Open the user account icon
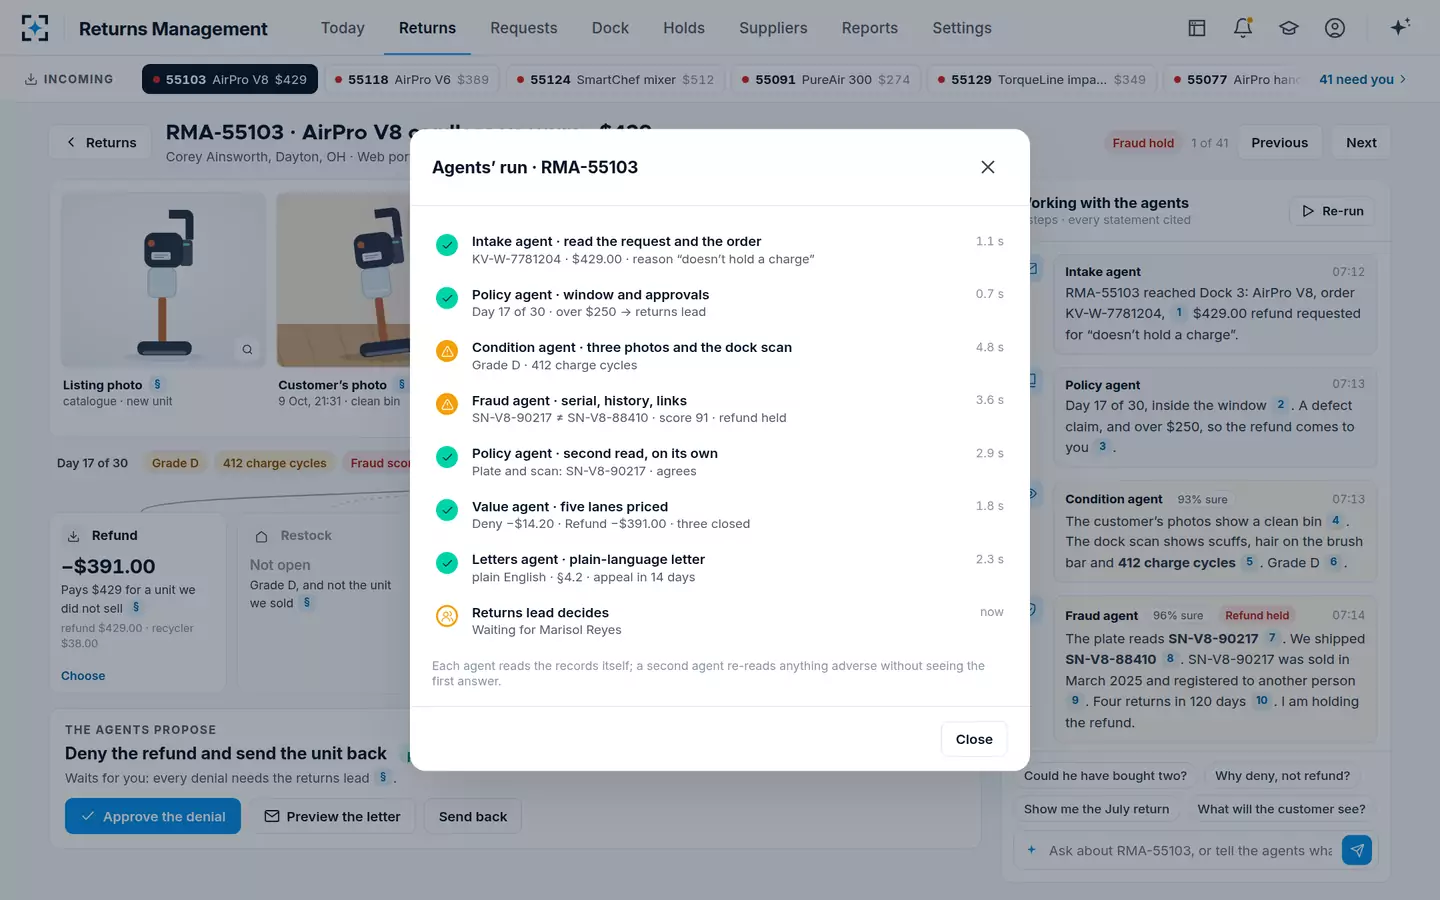The image size is (1440, 900). point(1335,28)
